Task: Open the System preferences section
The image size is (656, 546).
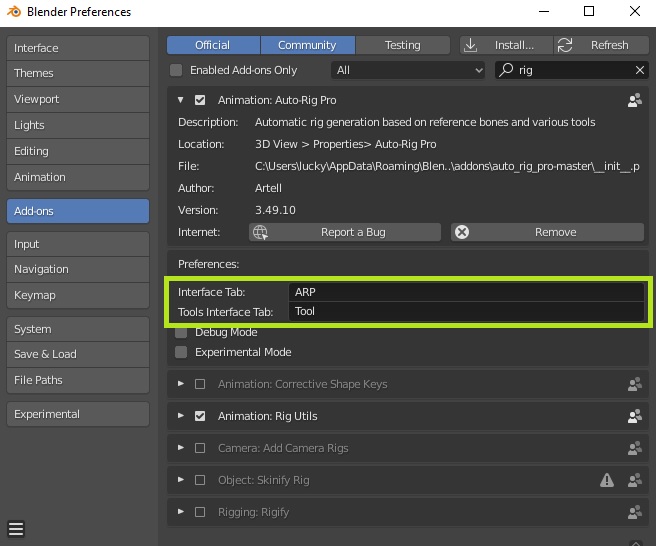Action: [x=78, y=329]
